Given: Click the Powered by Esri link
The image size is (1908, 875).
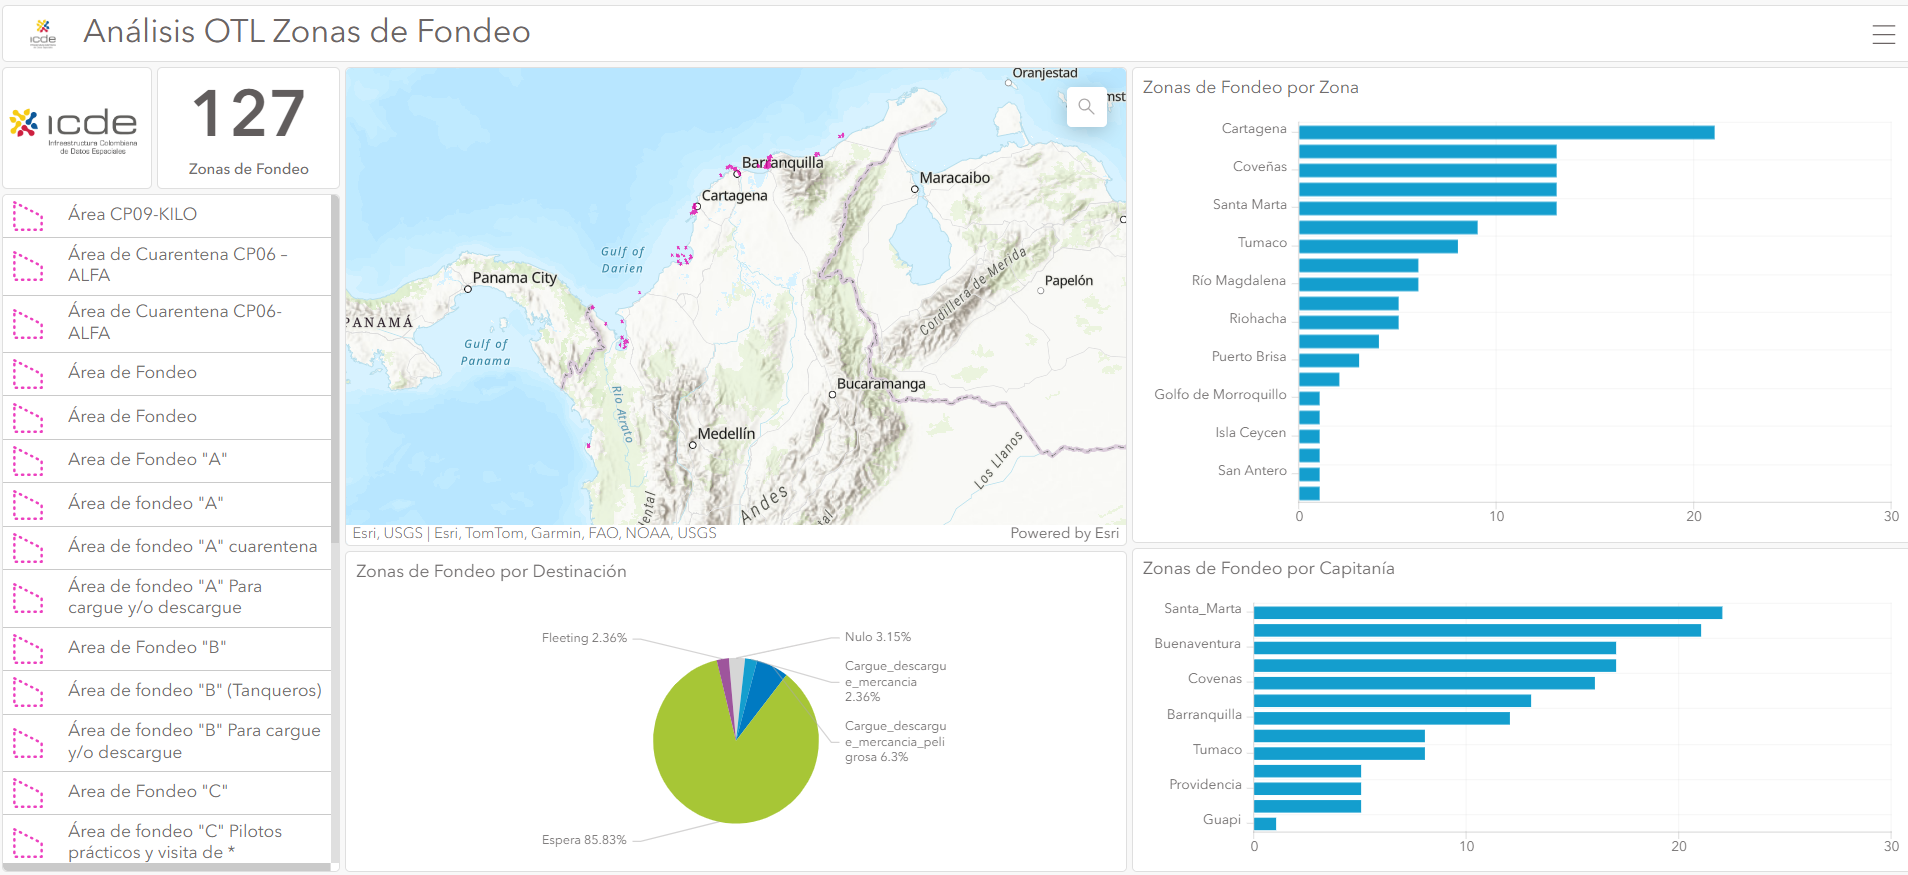Looking at the screenshot, I should pos(1064,533).
